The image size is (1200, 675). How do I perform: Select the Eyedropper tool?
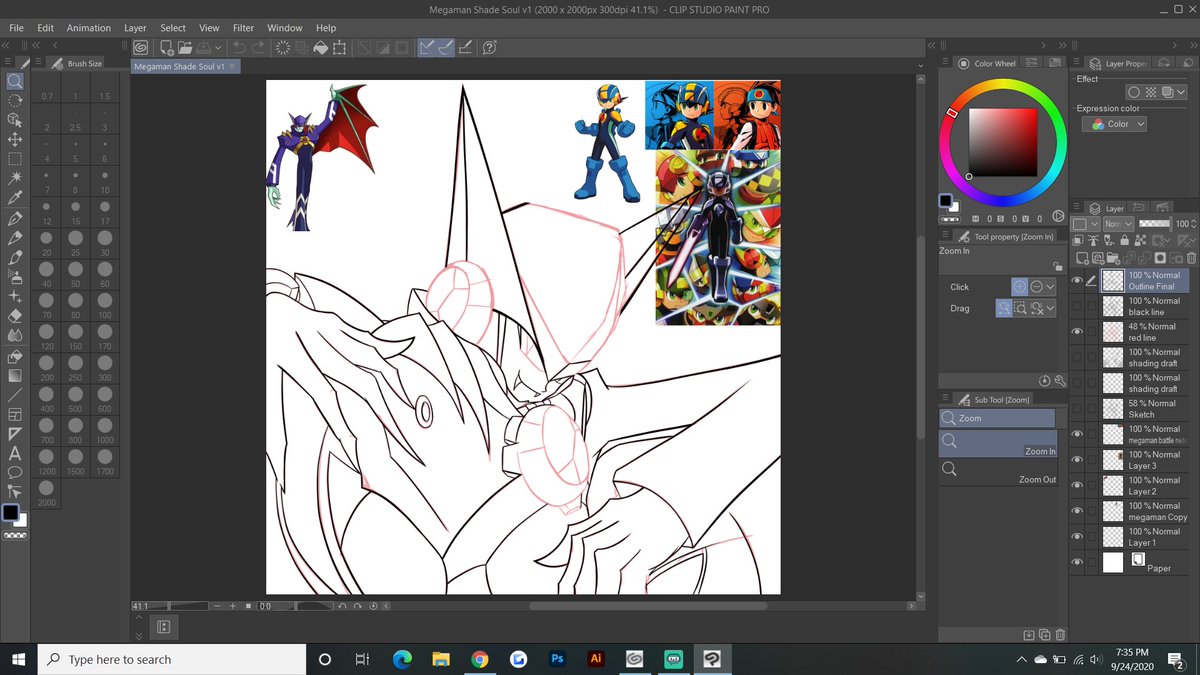point(15,198)
